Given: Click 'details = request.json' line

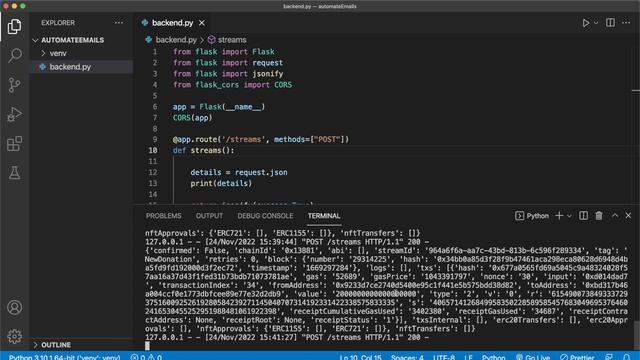Looking at the screenshot, I should 238,172.
